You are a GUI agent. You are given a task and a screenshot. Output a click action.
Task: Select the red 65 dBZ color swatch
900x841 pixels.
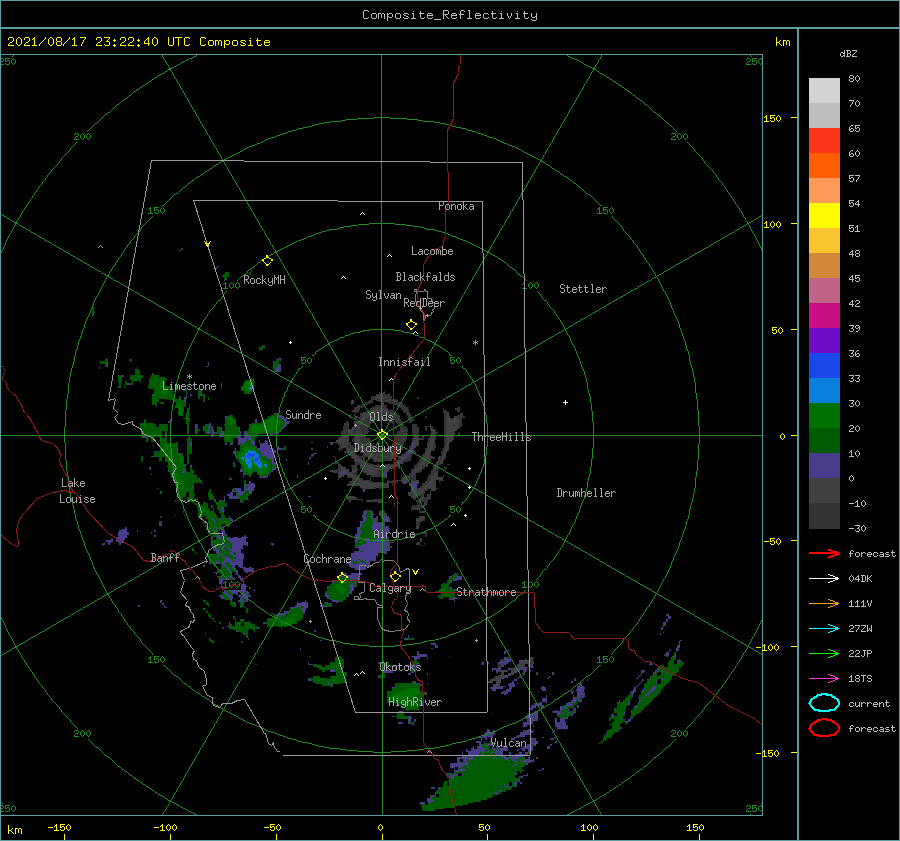tap(824, 141)
